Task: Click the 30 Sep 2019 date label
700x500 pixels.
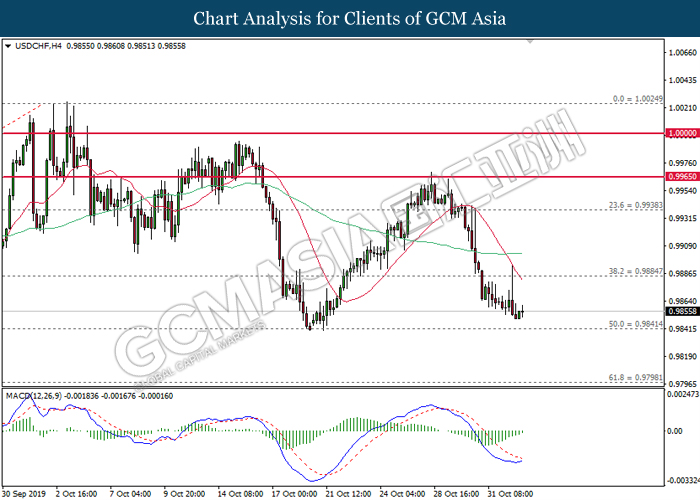Action: click(26, 492)
